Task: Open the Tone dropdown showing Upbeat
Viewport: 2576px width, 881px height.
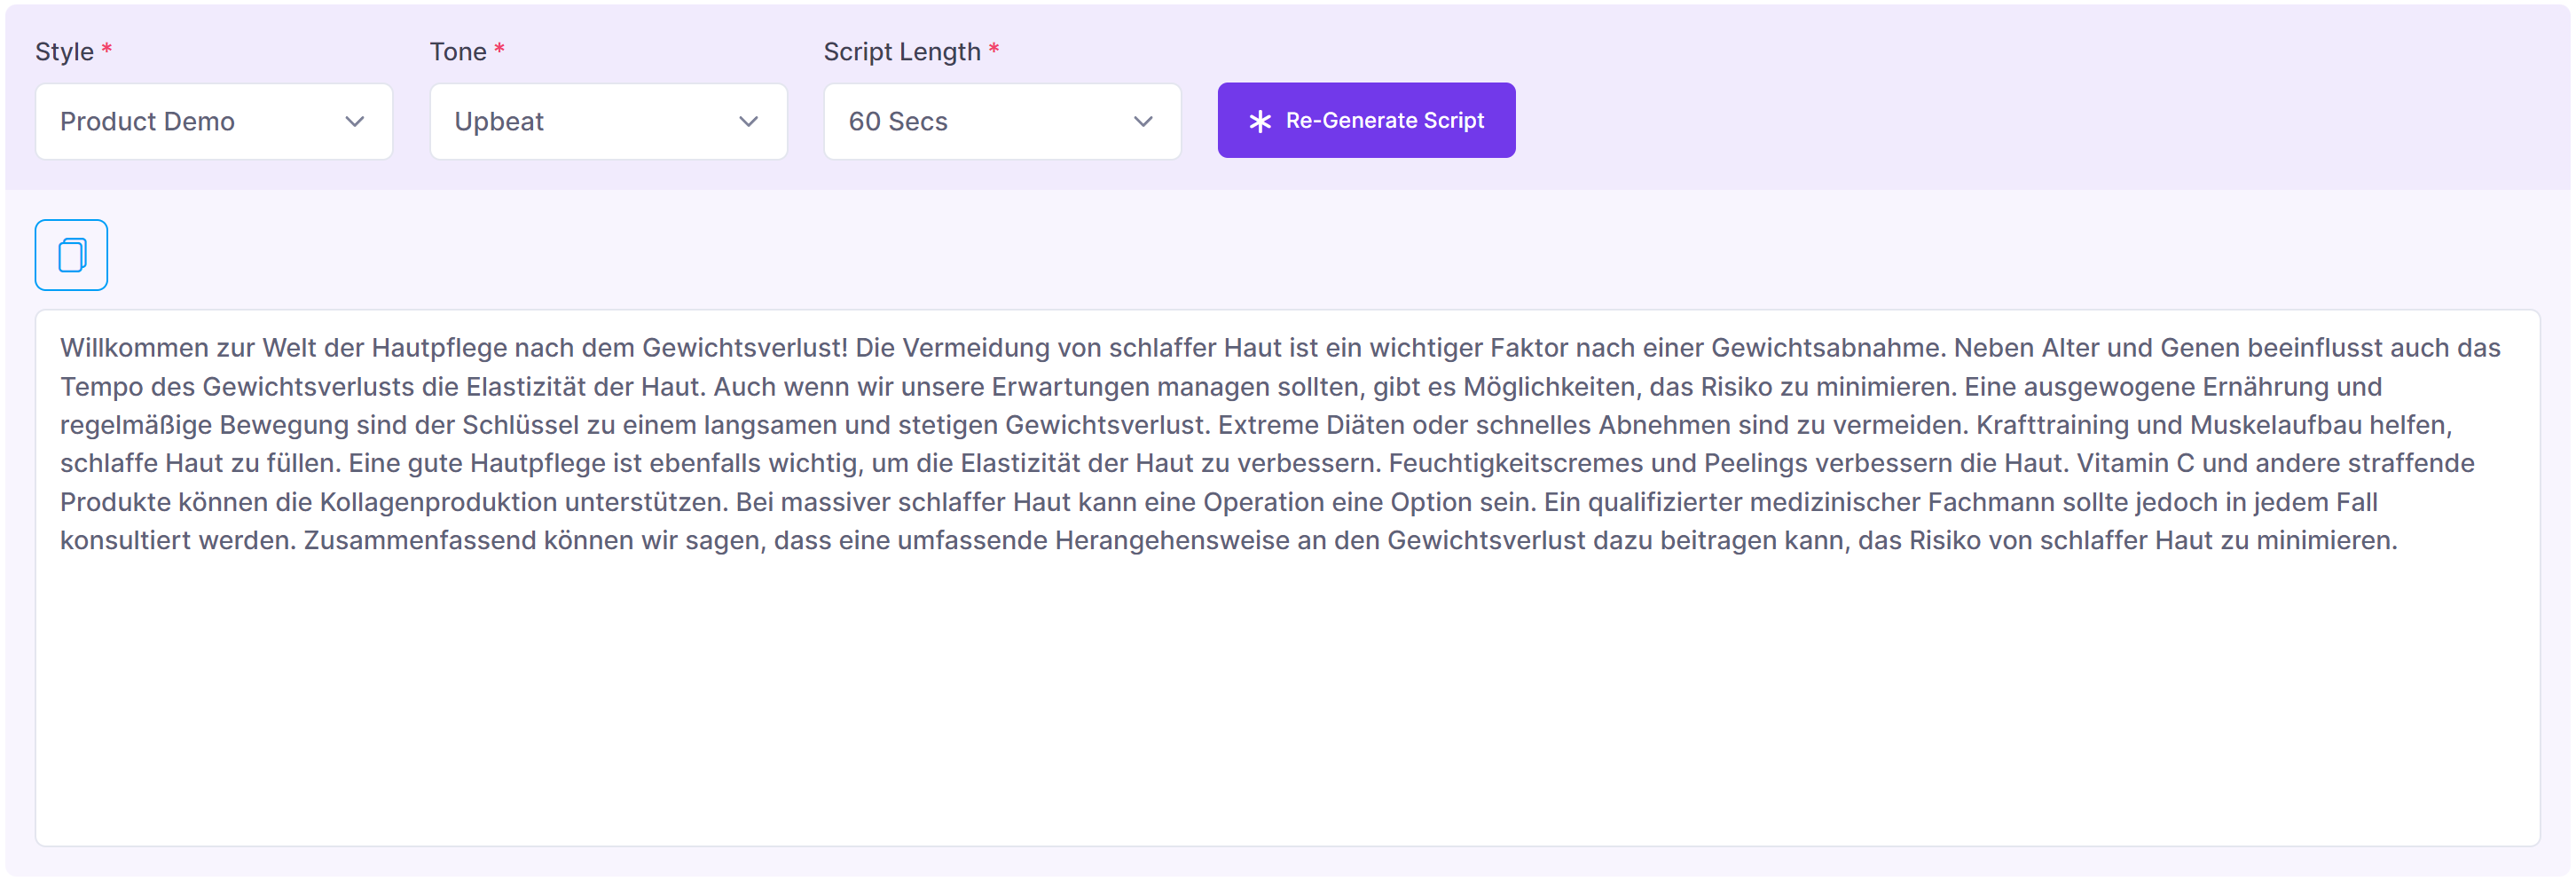Action: pos(608,121)
